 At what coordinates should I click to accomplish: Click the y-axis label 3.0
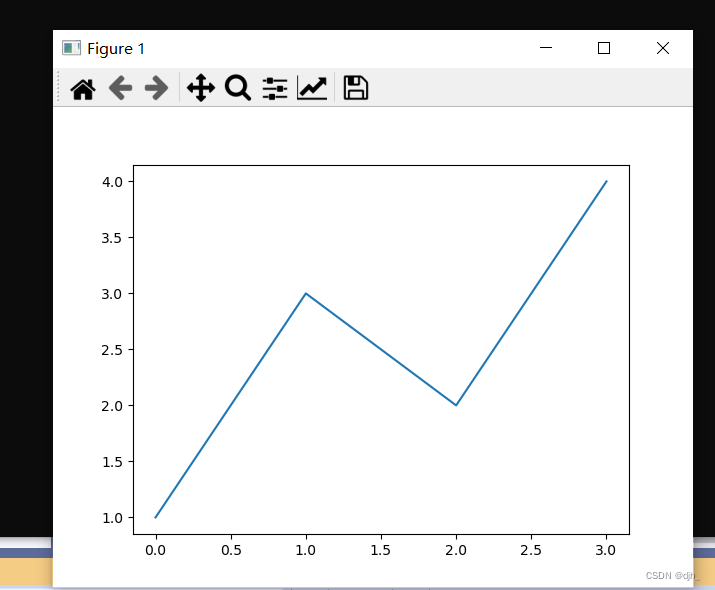point(112,294)
